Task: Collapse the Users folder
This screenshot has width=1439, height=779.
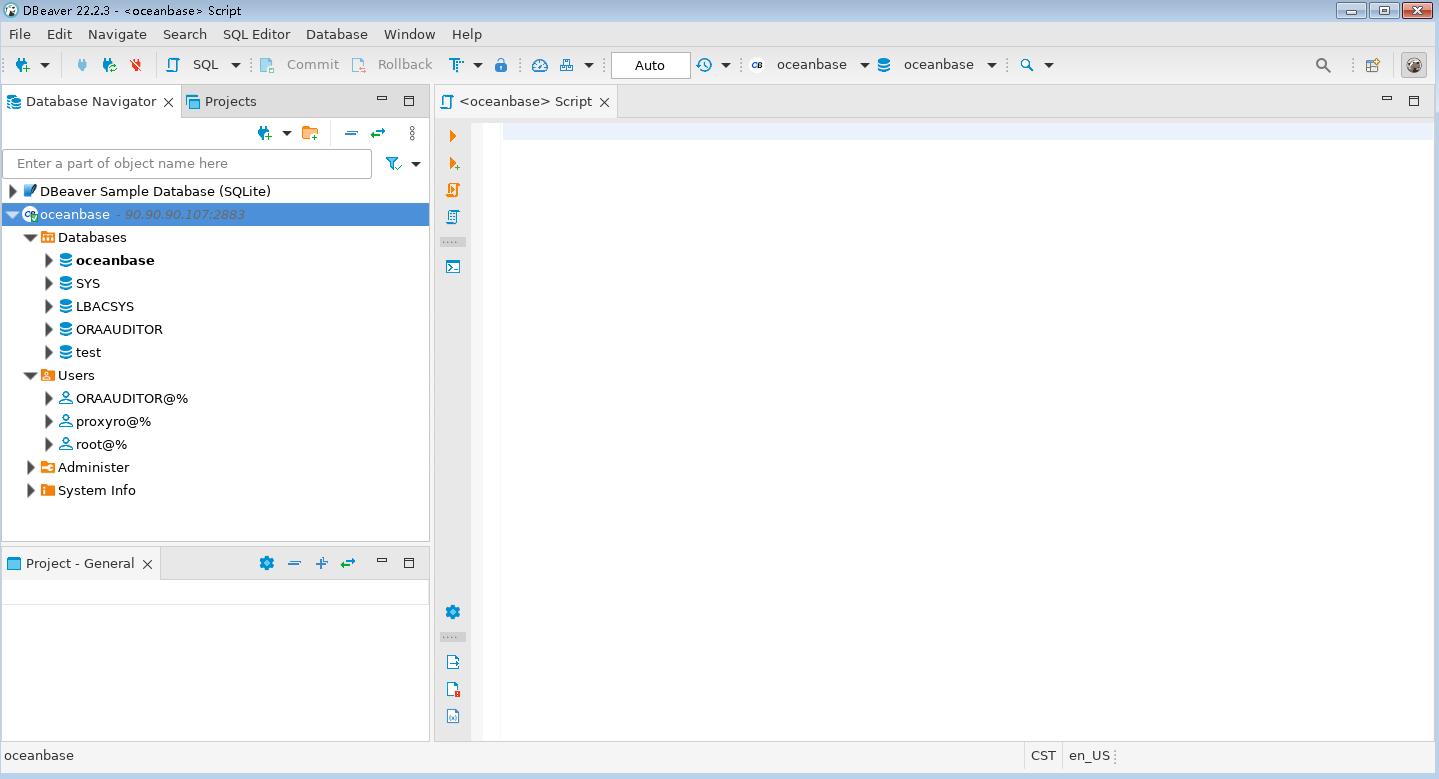Action: point(30,376)
